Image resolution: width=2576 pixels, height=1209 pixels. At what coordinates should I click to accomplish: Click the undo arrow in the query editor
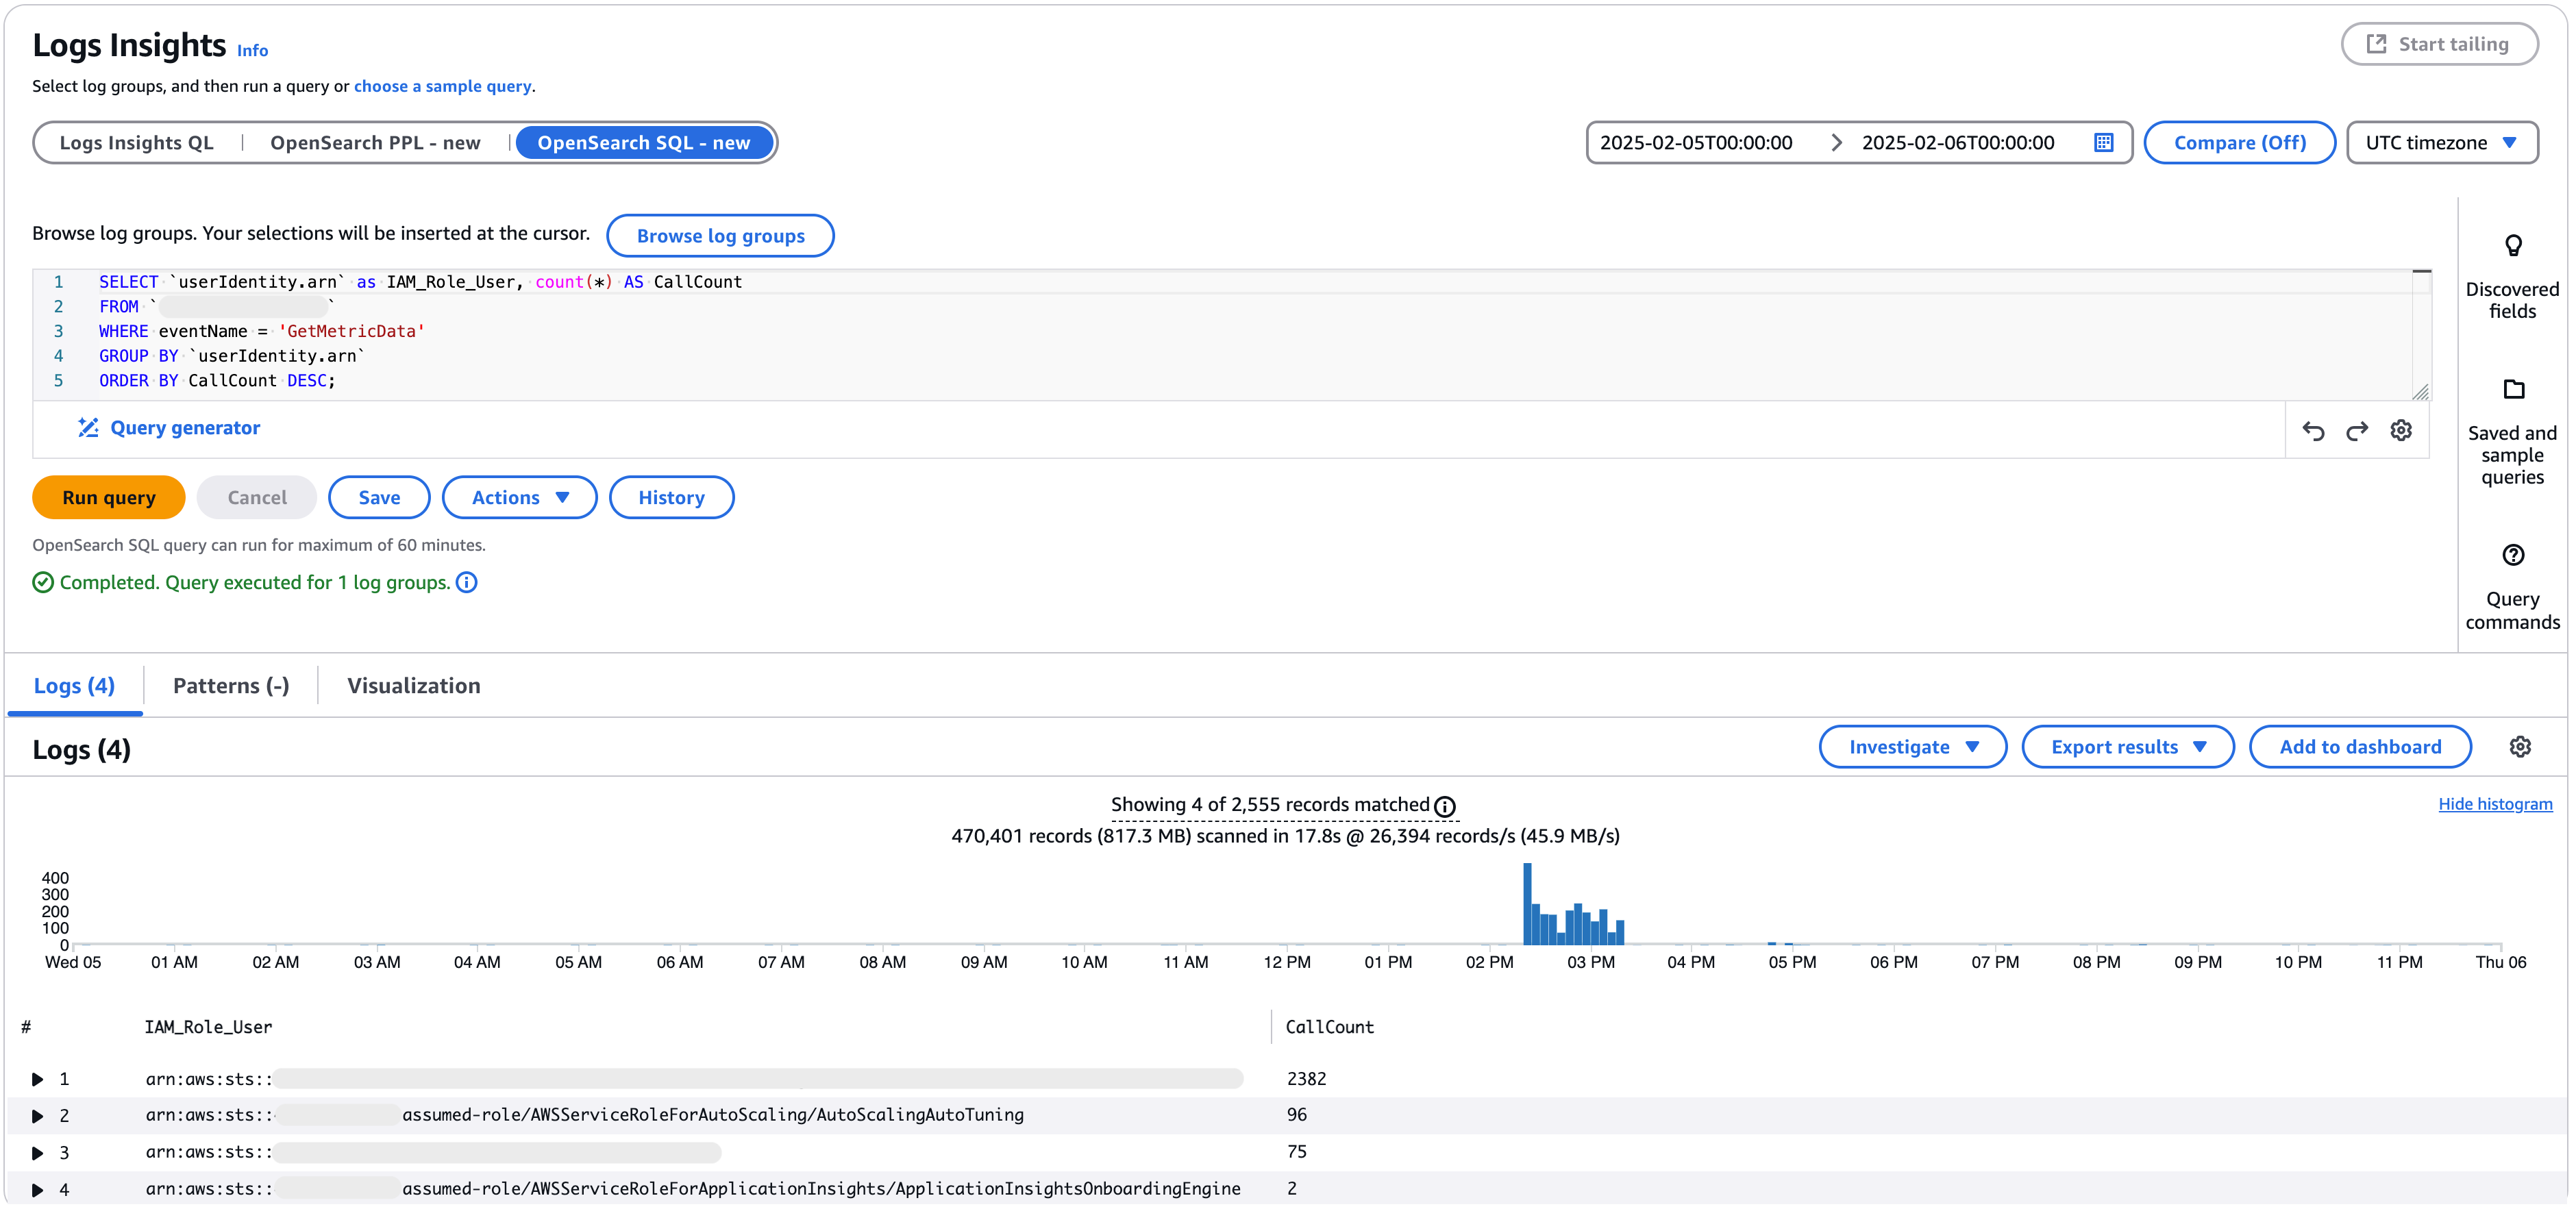(x=2313, y=431)
